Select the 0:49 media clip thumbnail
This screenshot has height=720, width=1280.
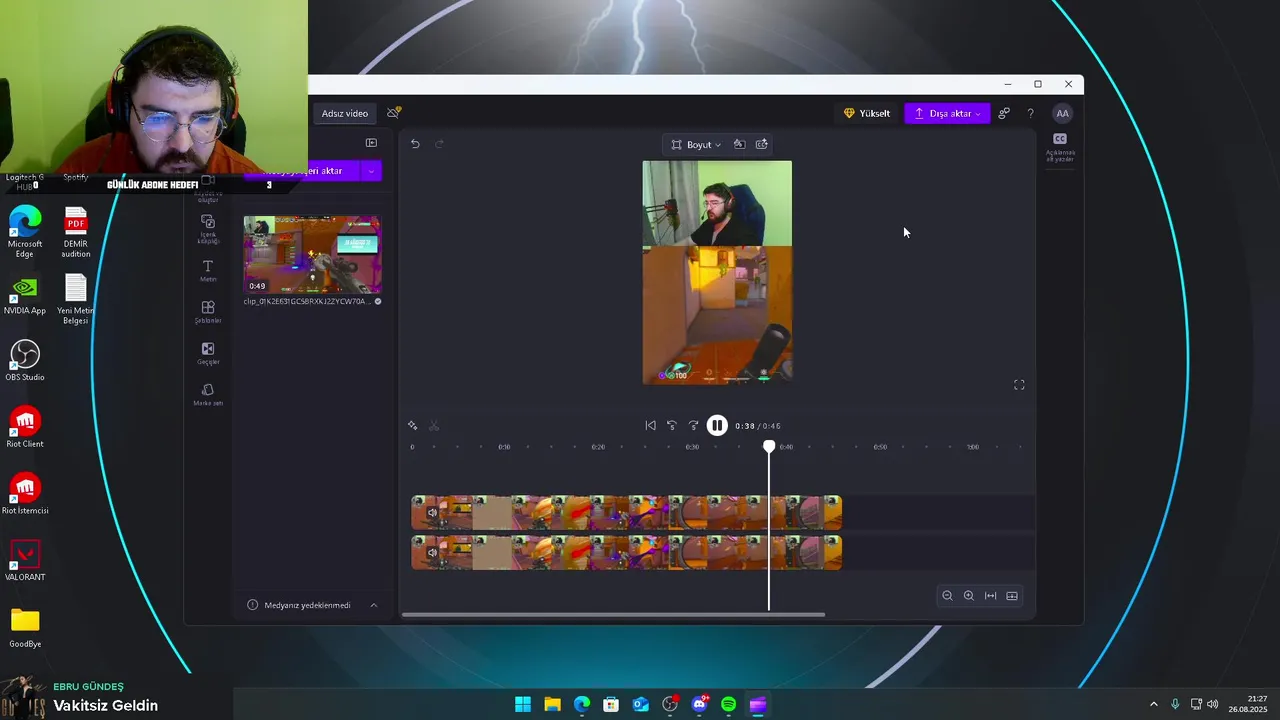312,254
